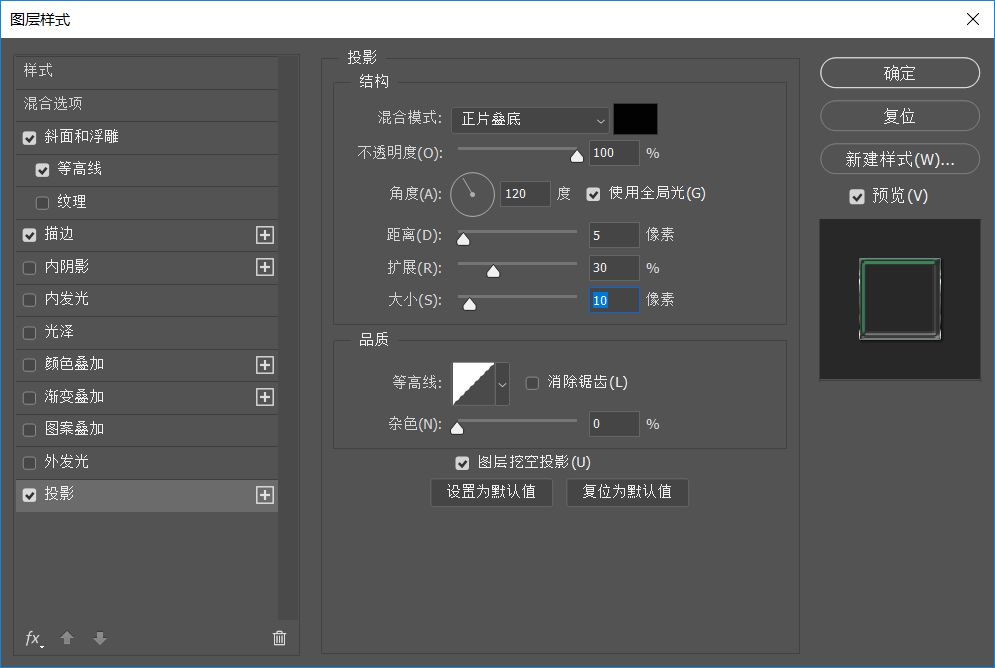Open the 混合模式 dropdown

(530, 119)
